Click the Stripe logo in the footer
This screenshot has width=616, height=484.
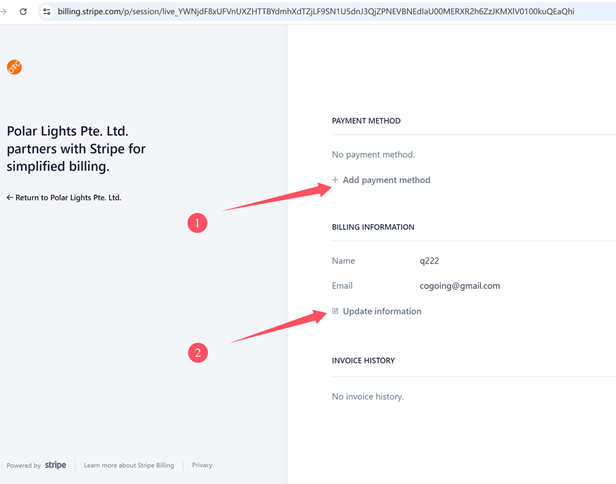click(x=55, y=465)
